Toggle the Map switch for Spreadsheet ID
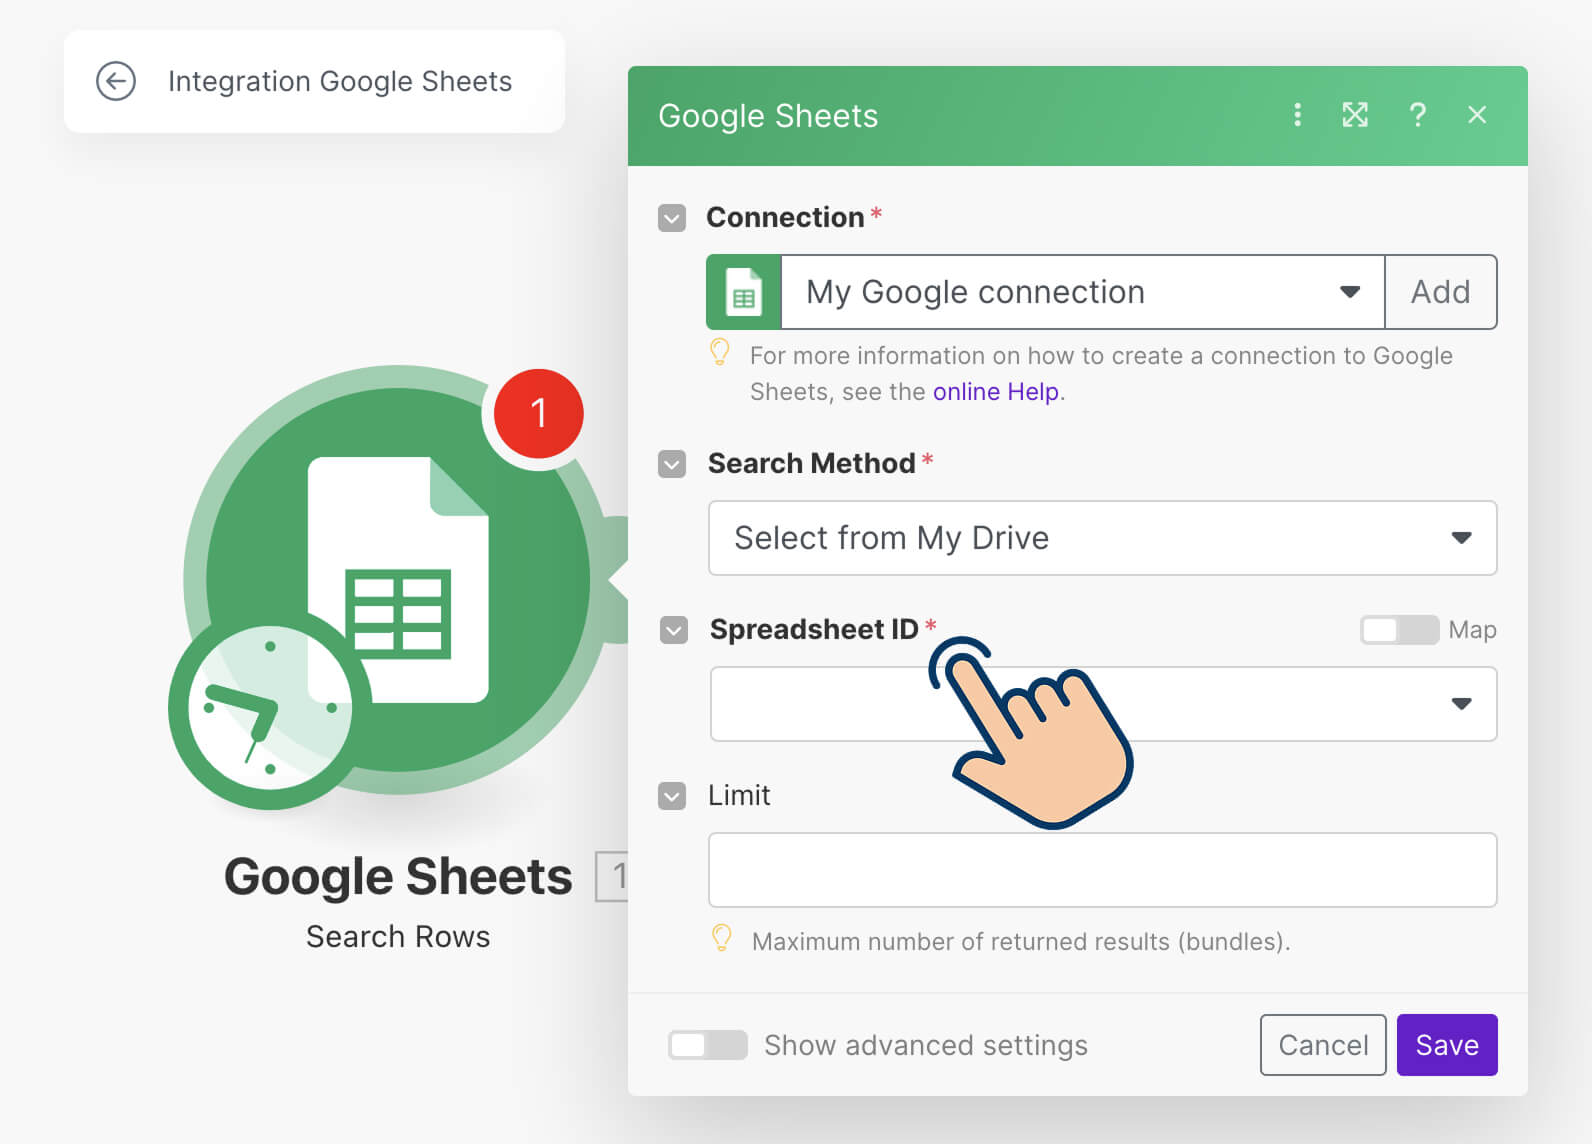Image resolution: width=1592 pixels, height=1144 pixels. (1399, 630)
